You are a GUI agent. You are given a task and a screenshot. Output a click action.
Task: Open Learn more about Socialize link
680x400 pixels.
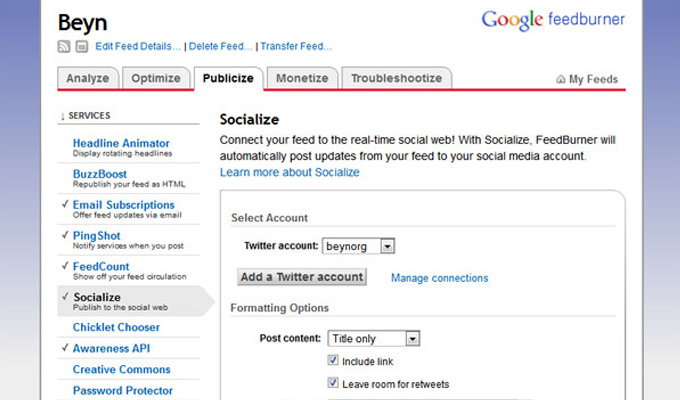[290, 172]
